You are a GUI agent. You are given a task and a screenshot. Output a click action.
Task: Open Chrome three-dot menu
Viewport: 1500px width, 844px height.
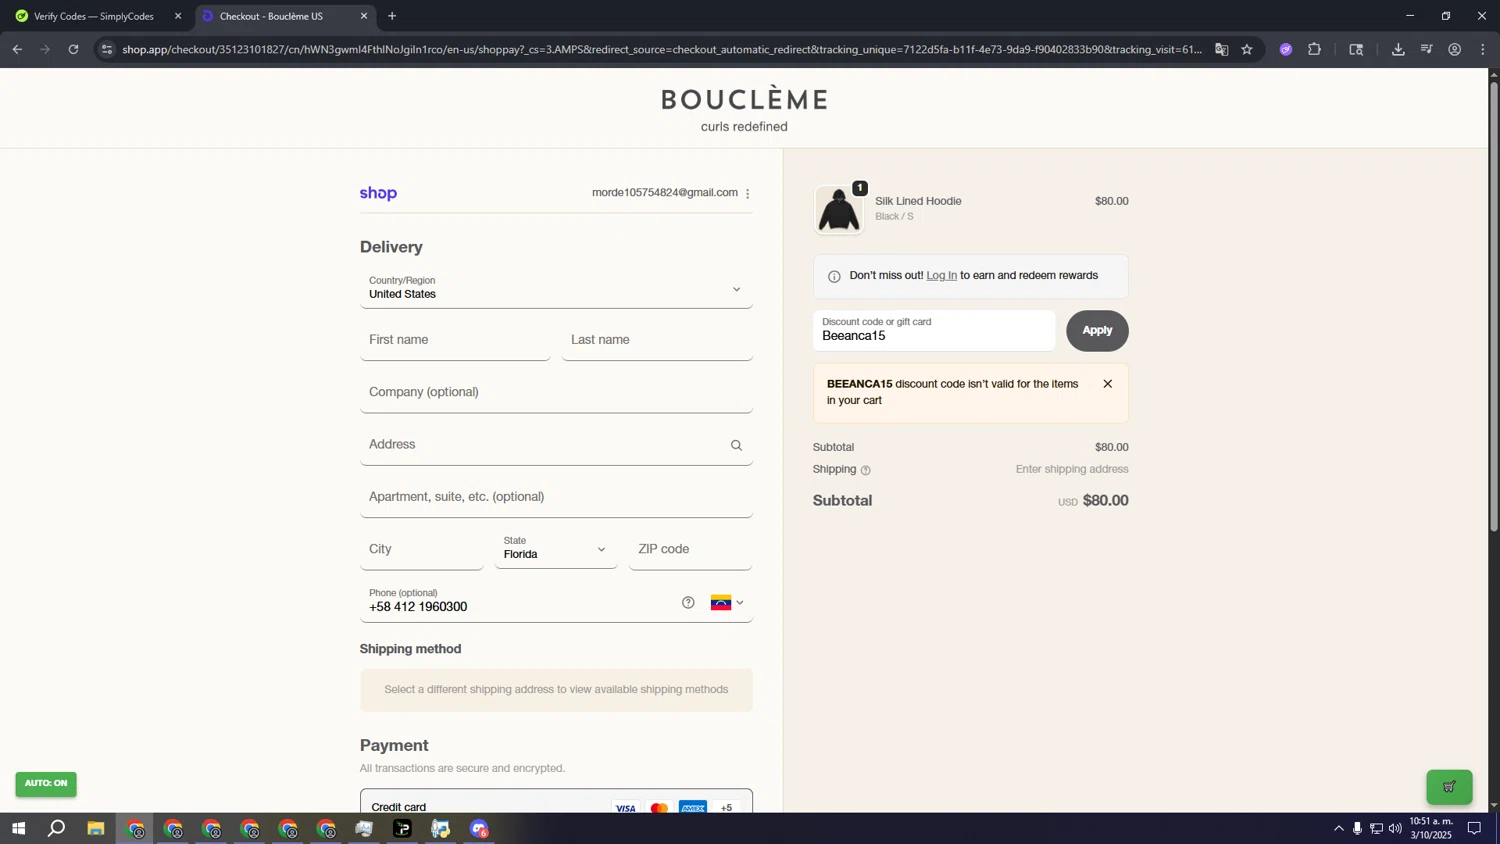click(x=1483, y=49)
